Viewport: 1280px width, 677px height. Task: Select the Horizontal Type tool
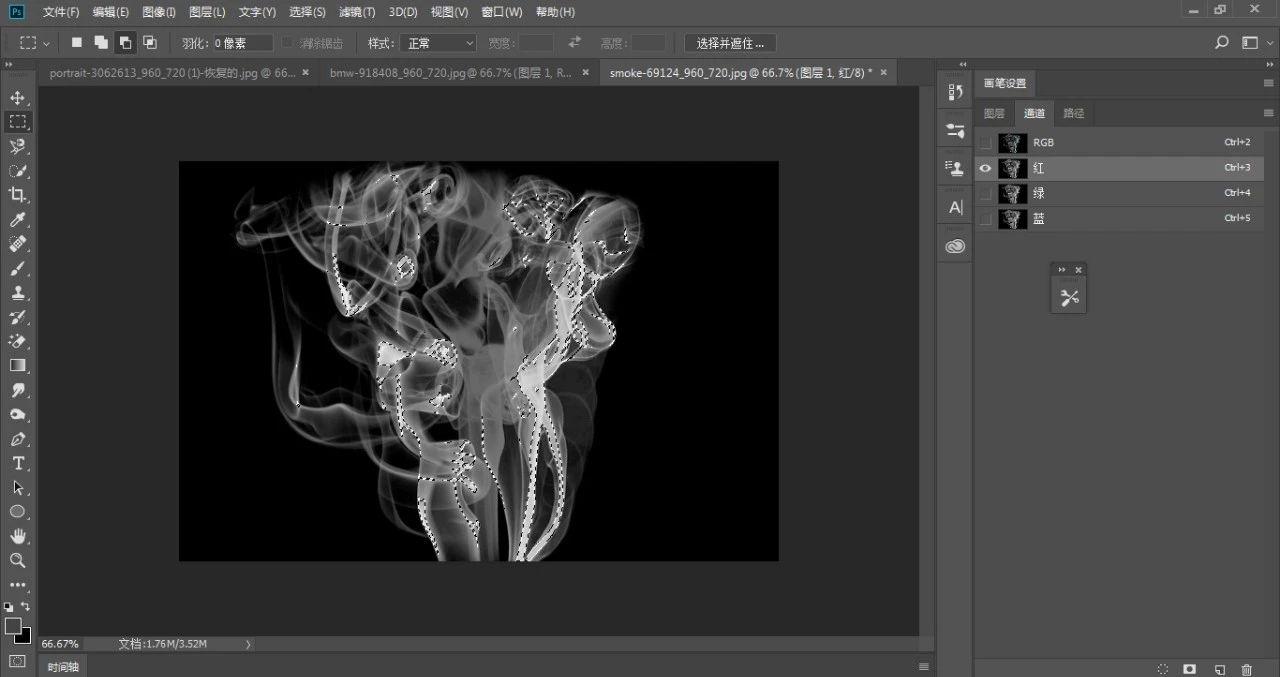tap(18, 463)
